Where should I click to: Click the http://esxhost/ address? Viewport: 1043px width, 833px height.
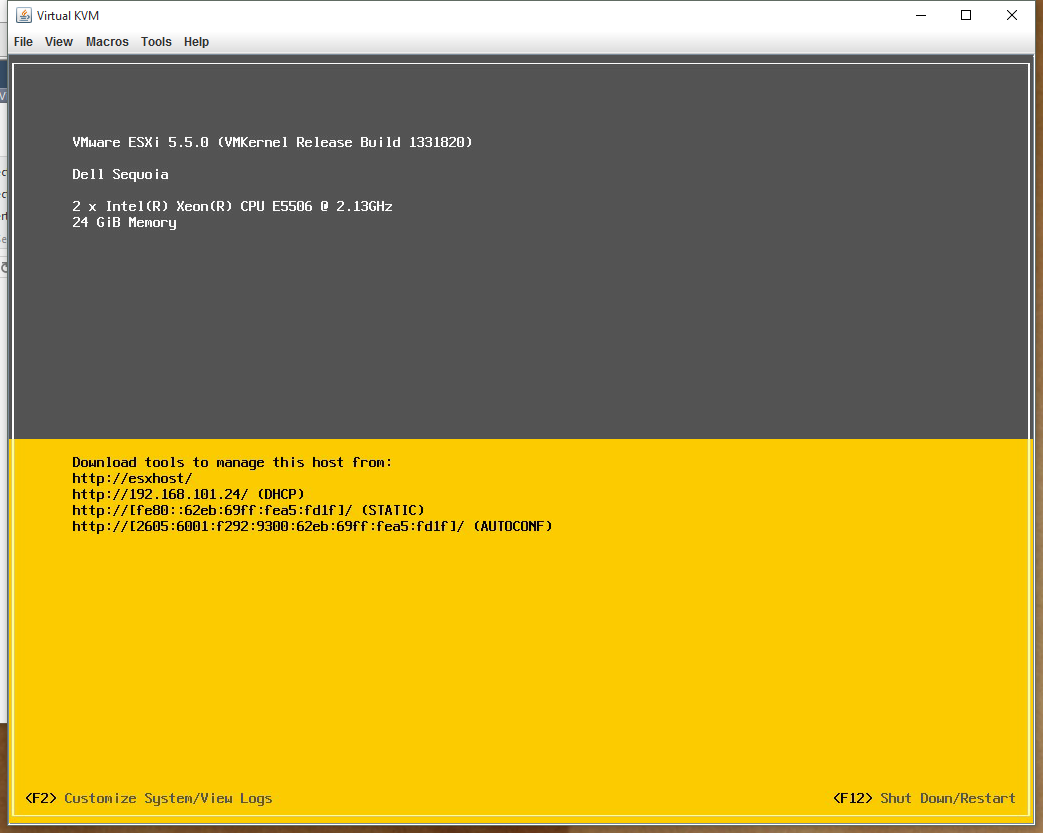tap(132, 478)
